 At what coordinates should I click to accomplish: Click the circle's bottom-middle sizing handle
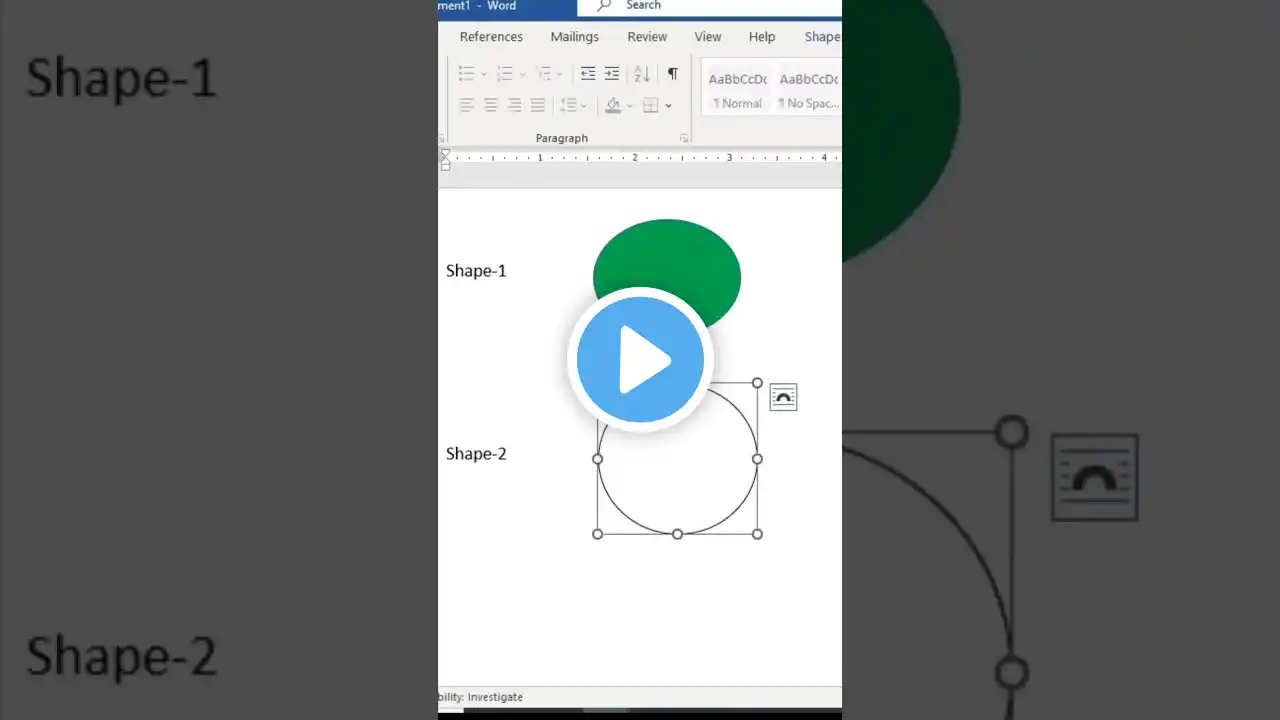click(x=677, y=534)
